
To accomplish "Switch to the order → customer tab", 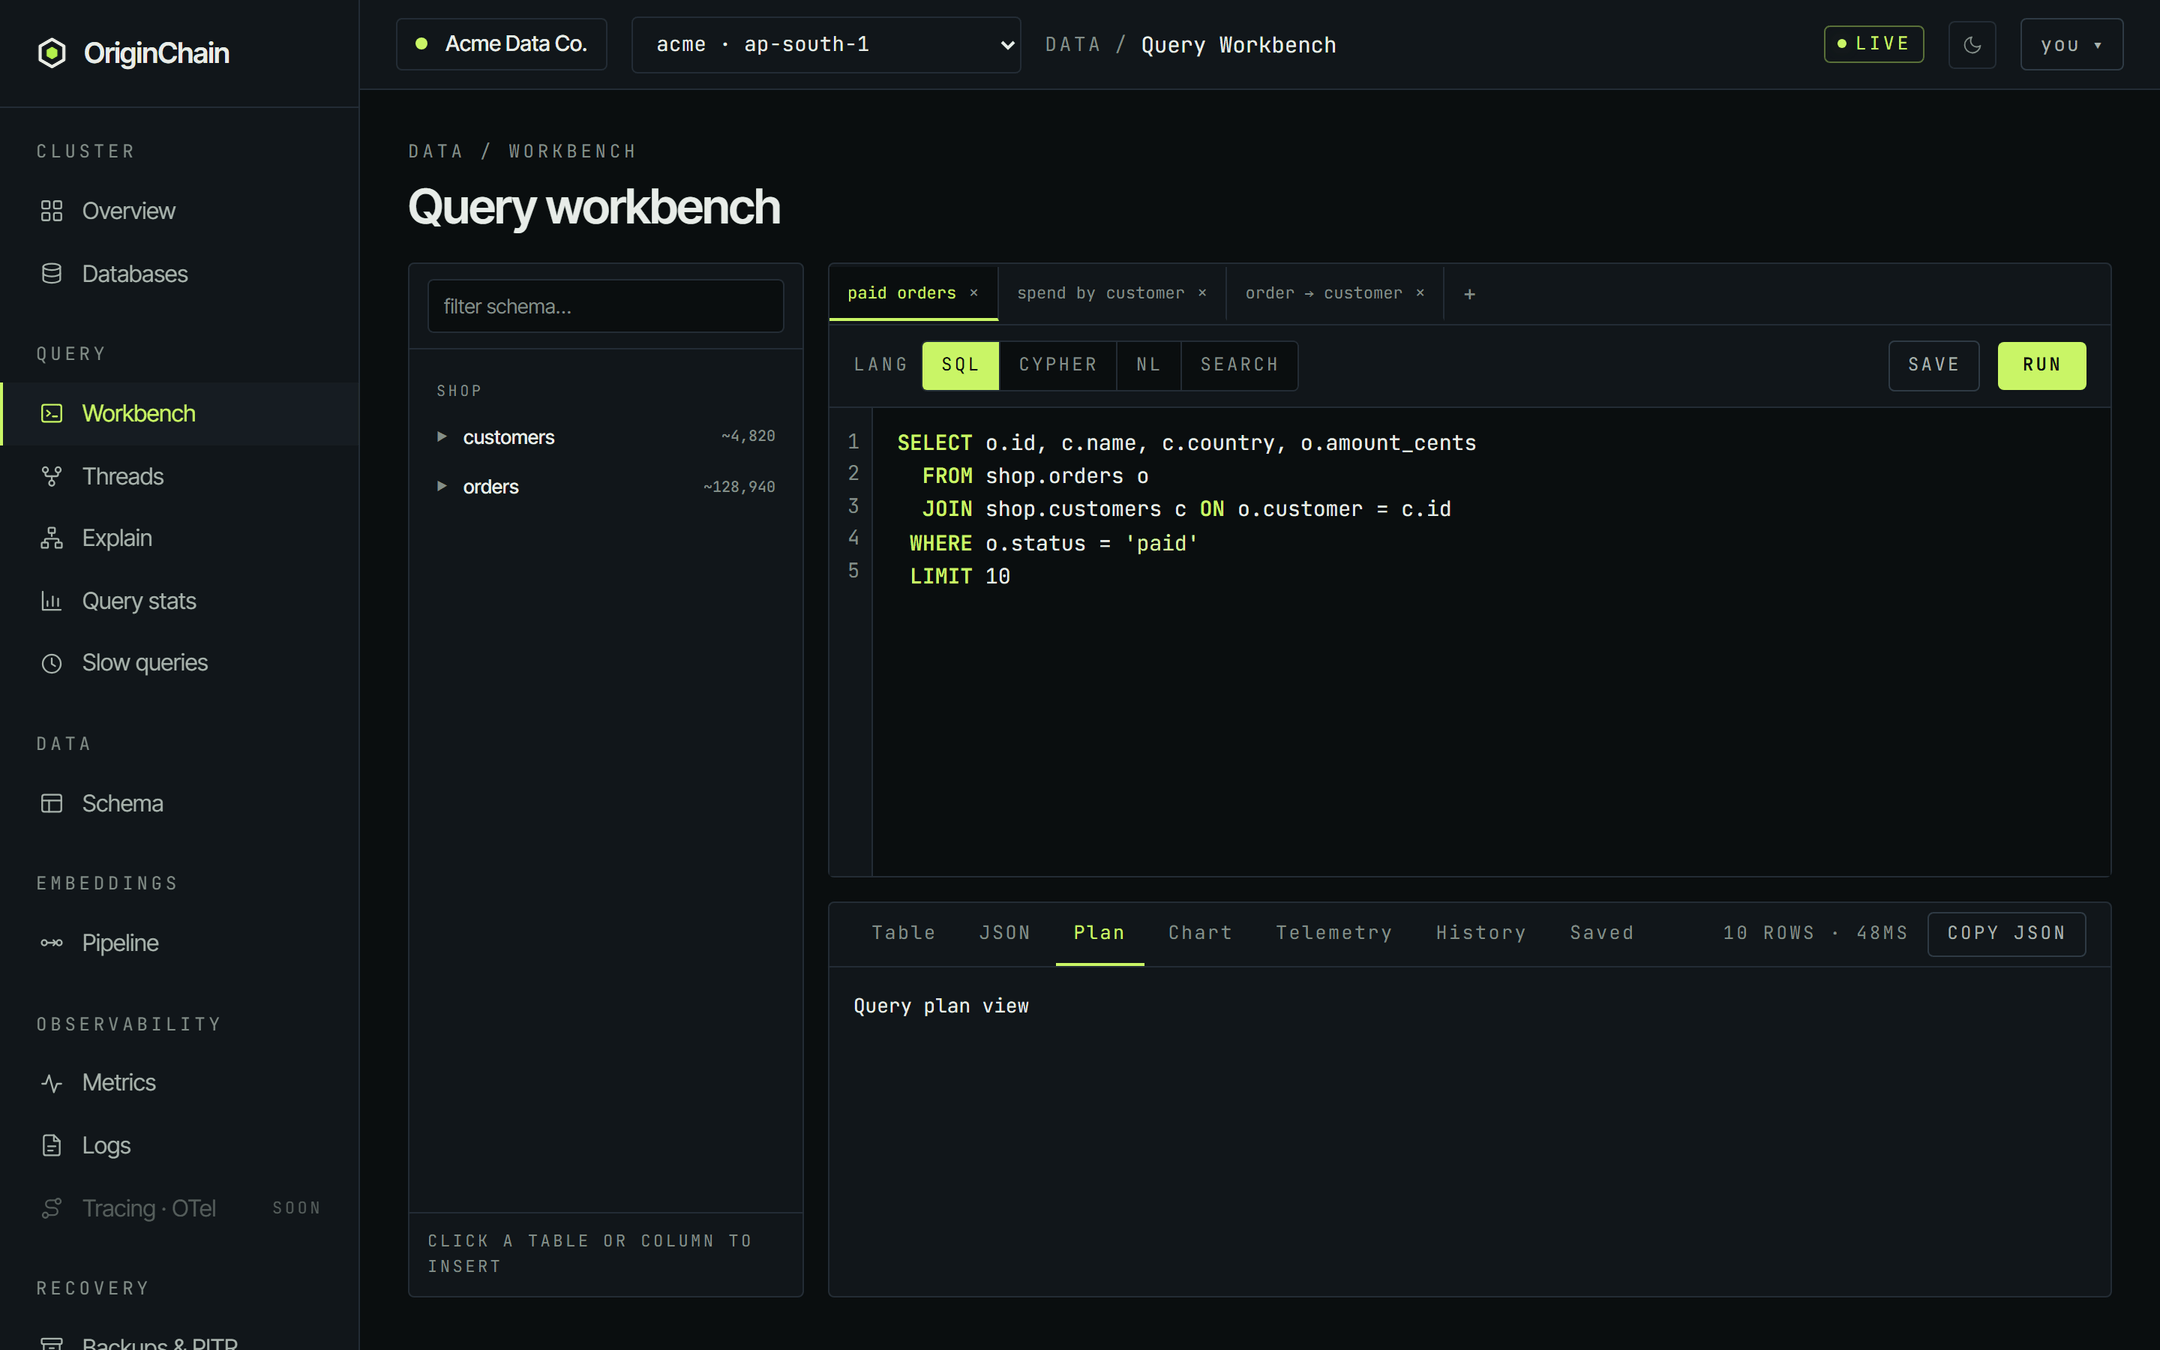I will tap(1323, 293).
